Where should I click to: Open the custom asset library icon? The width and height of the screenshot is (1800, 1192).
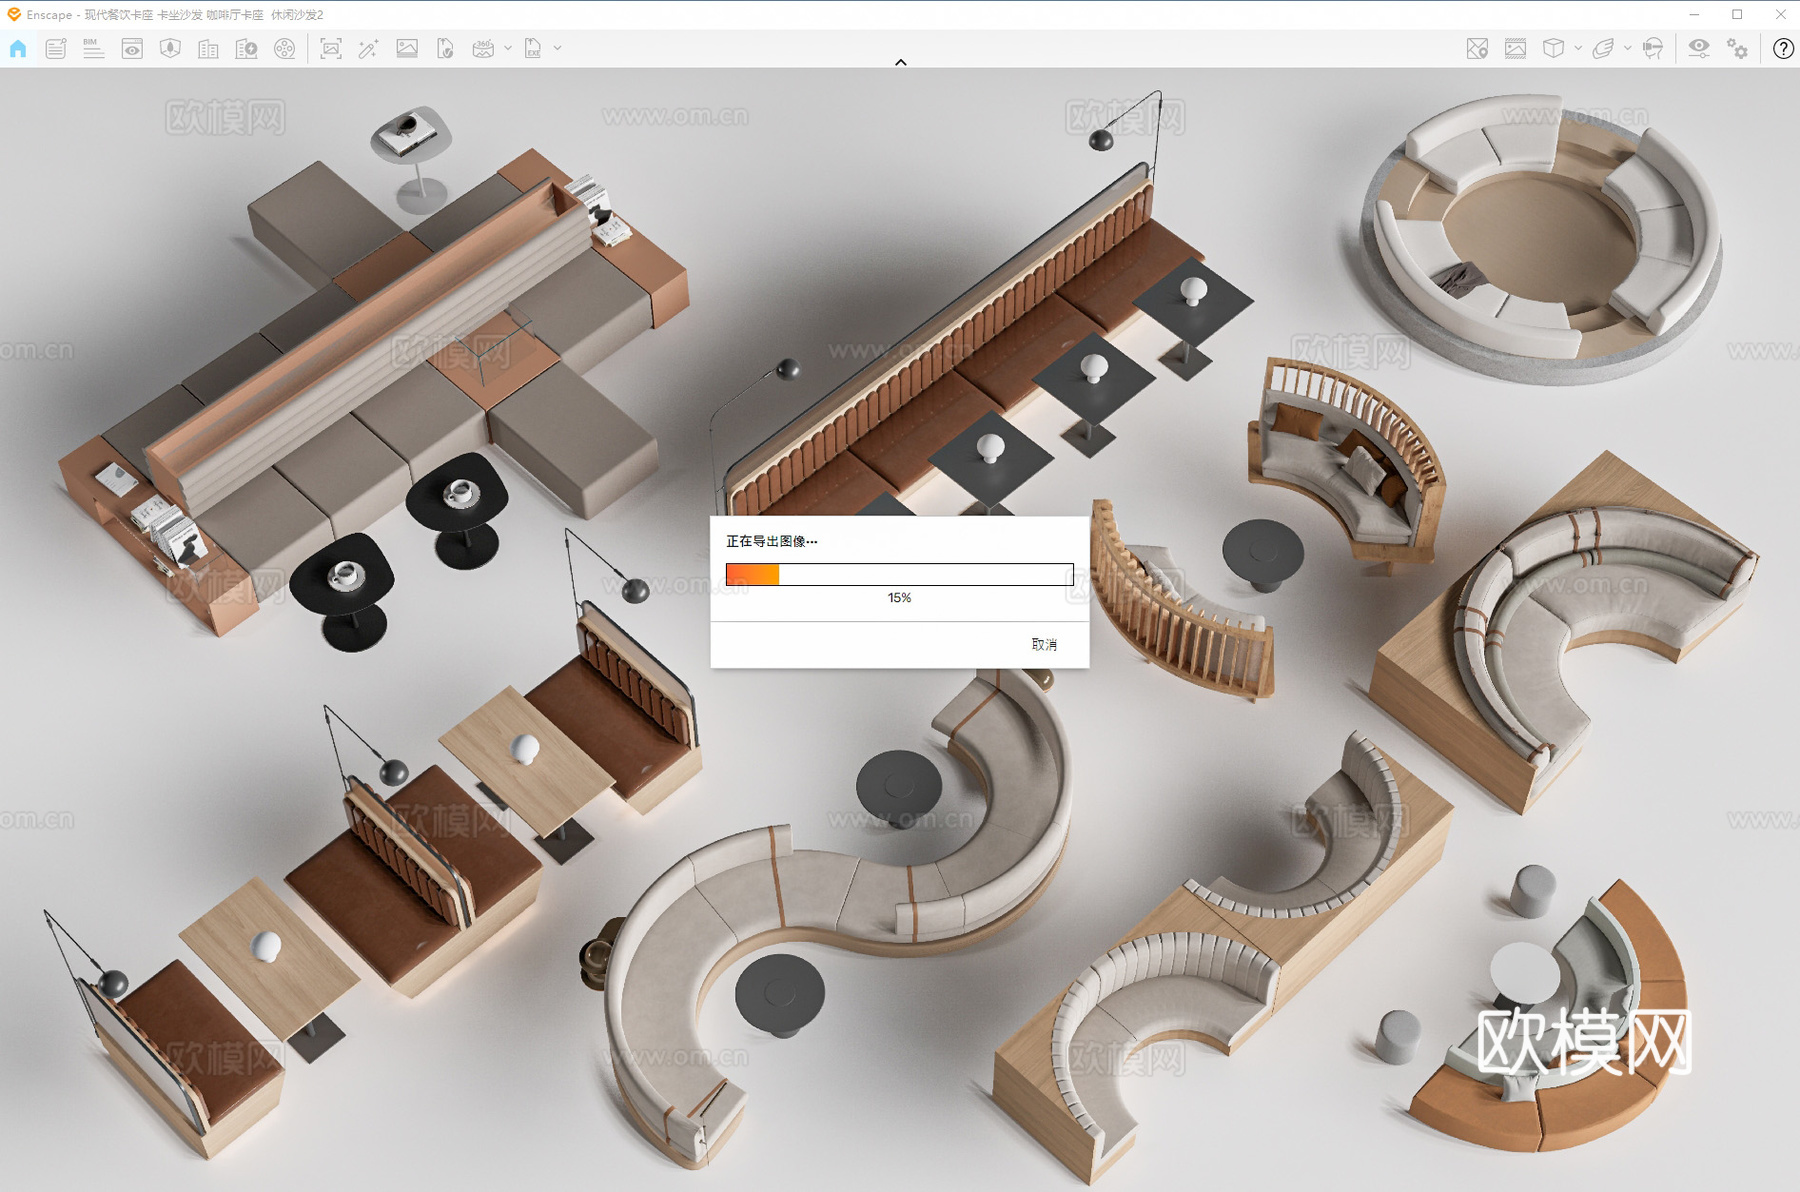click(246, 48)
